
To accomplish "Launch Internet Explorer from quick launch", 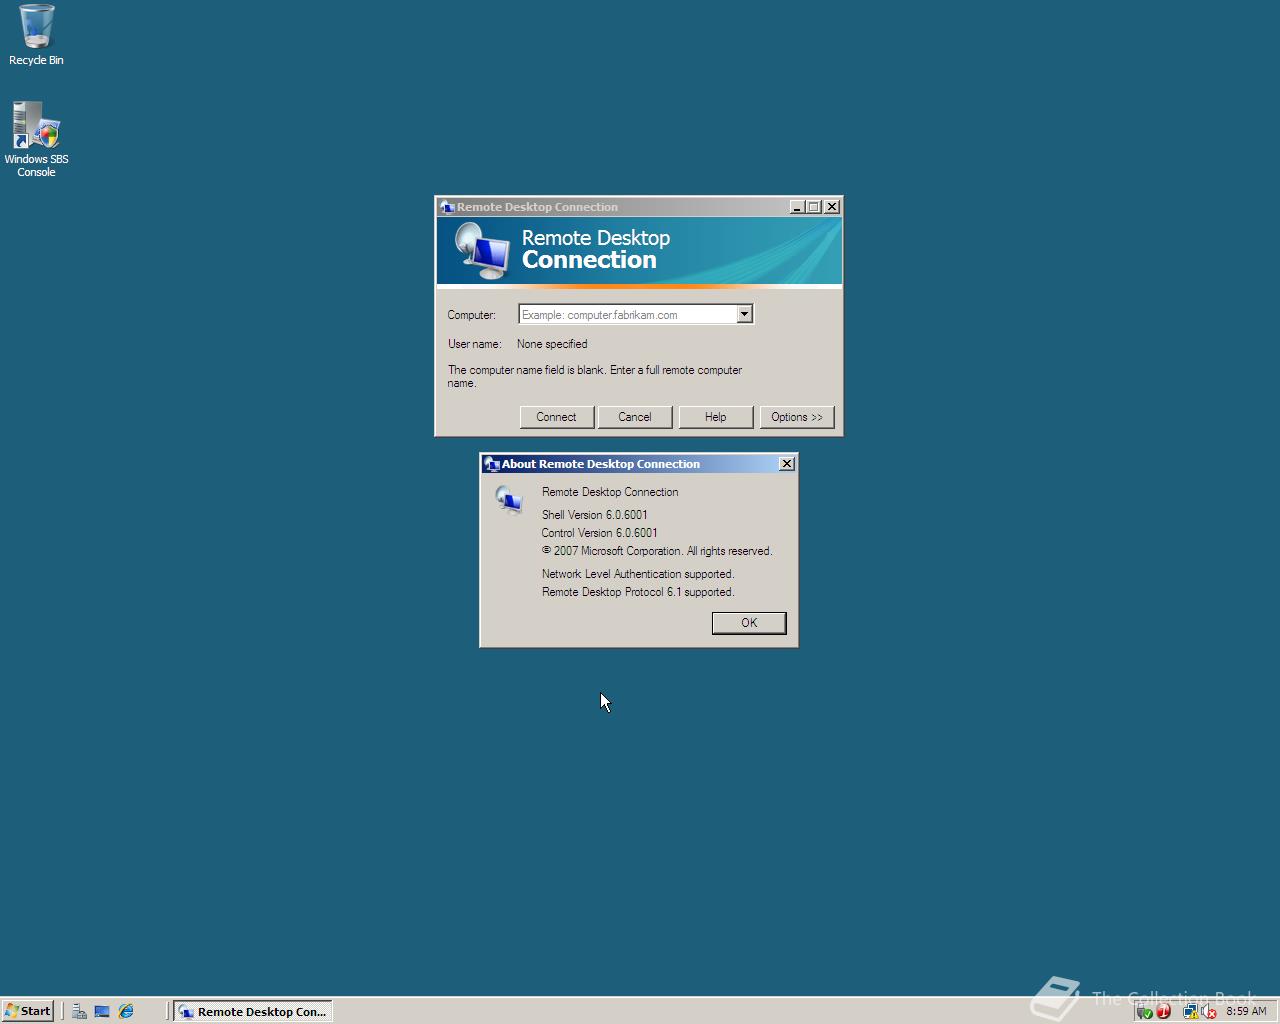I will click(x=126, y=1011).
